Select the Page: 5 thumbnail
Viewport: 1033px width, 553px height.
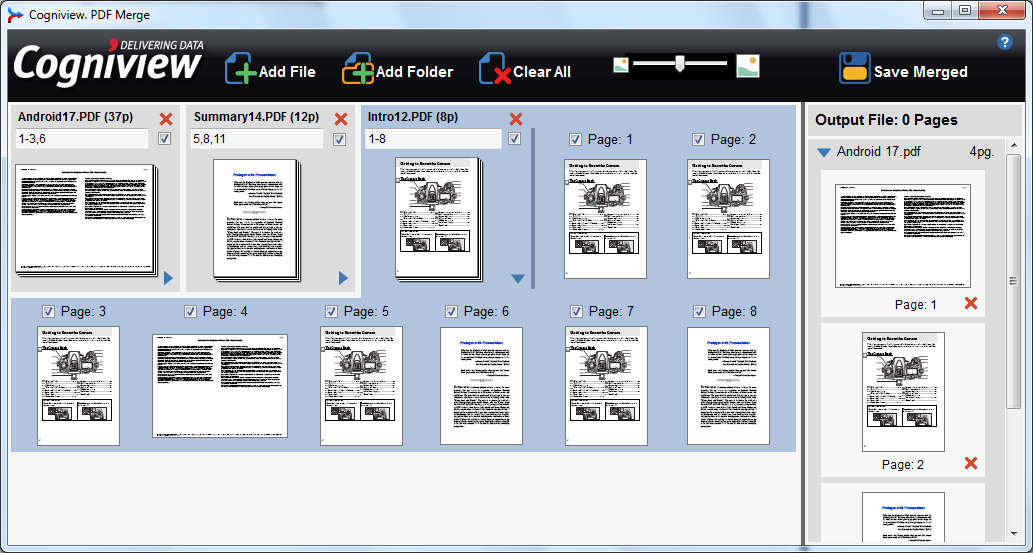[x=361, y=386]
